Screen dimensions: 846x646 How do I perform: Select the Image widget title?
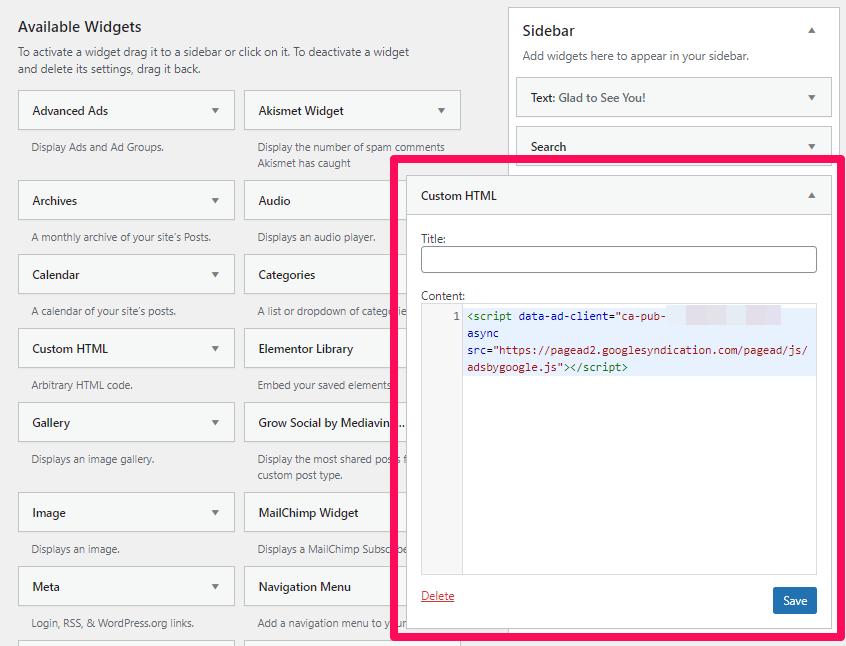(x=49, y=513)
